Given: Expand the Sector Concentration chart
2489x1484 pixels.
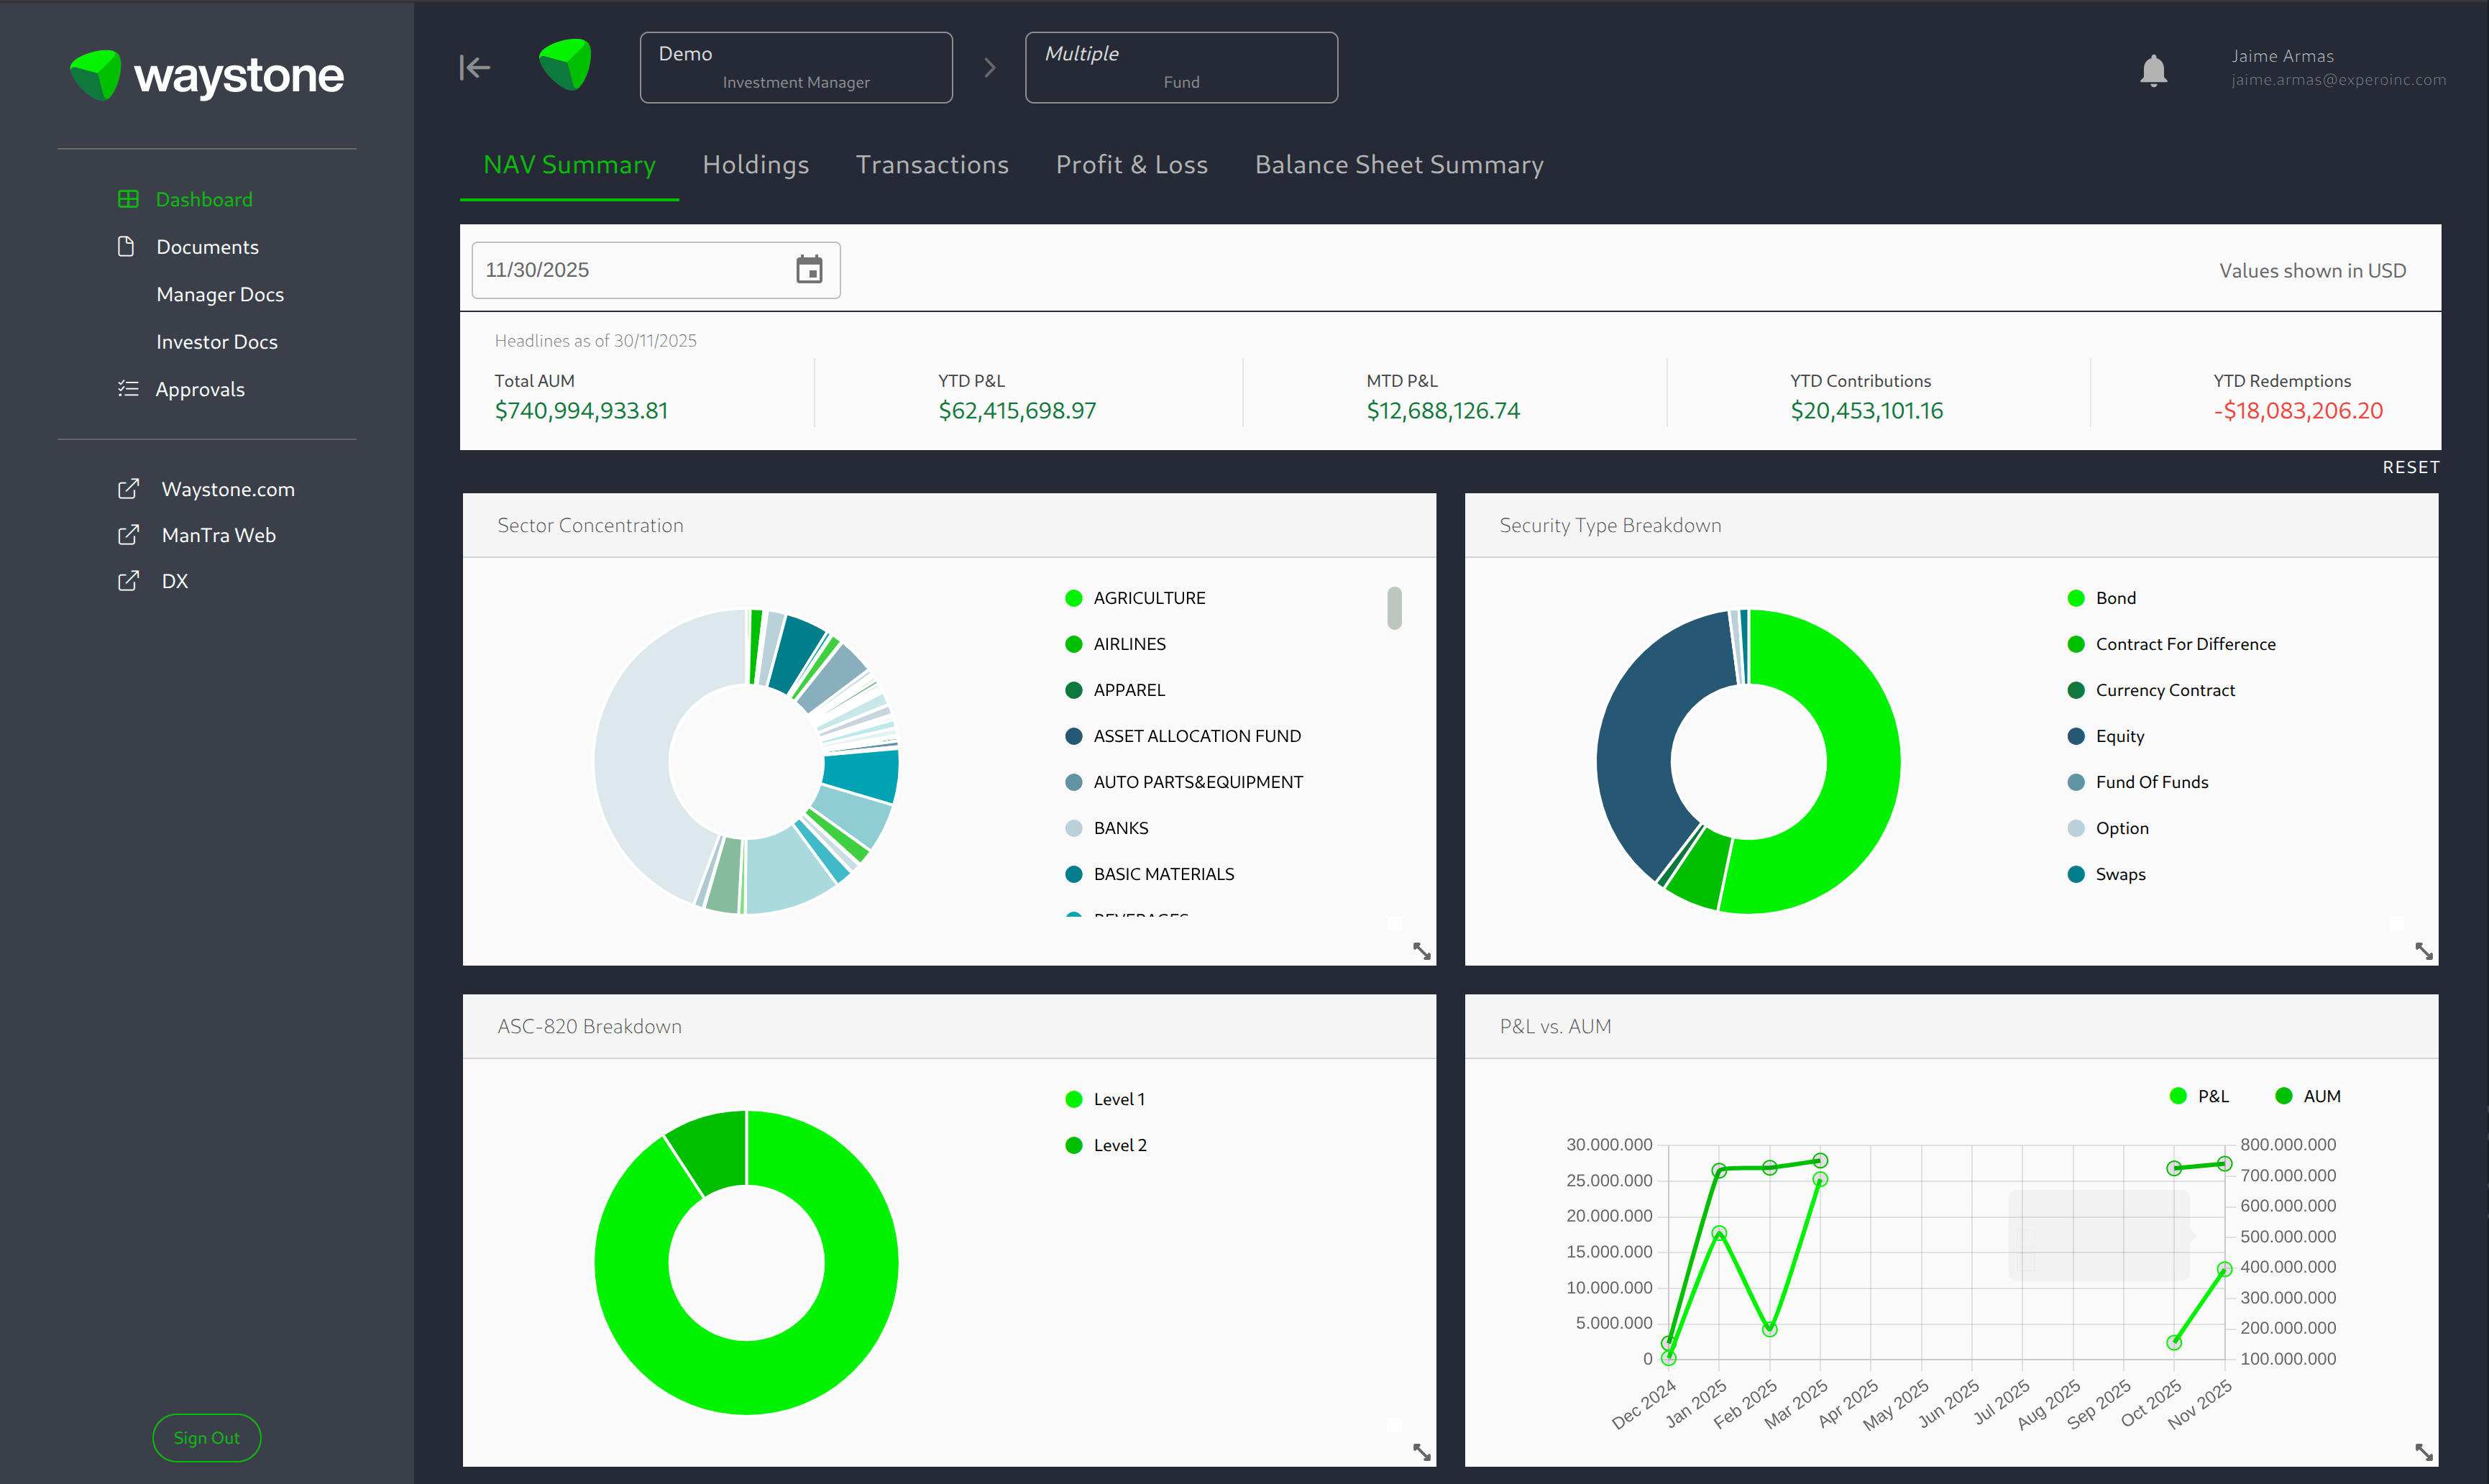Looking at the screenshot, I should pos(1421,951).
